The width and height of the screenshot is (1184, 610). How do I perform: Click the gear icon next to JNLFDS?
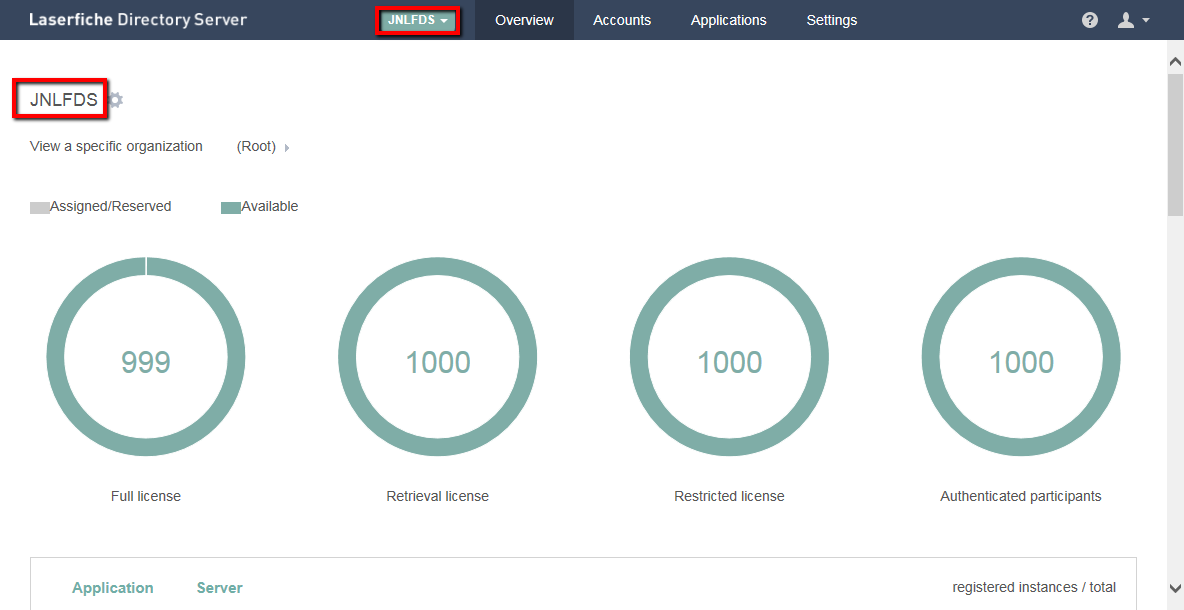[115, 100]
